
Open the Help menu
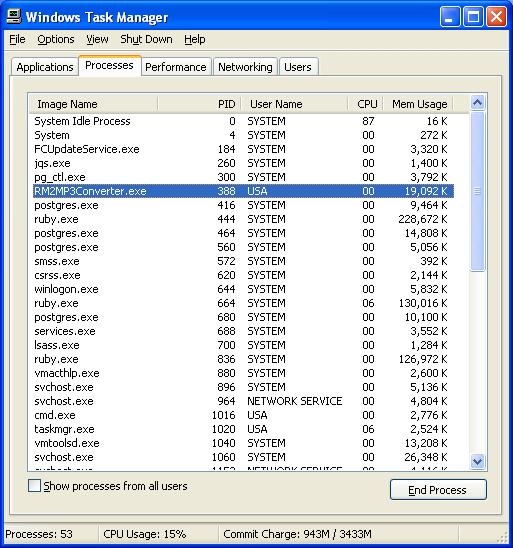195,39
